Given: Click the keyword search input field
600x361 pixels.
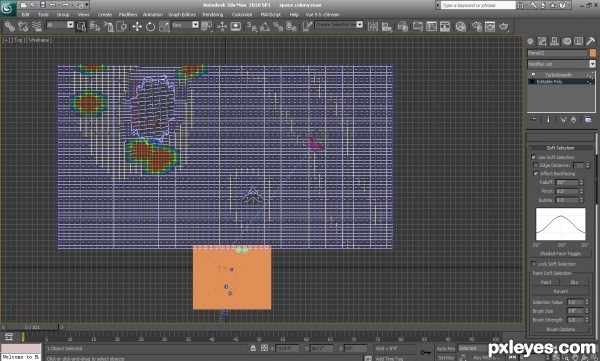Looking at the screenshot, I should point(478,5).
